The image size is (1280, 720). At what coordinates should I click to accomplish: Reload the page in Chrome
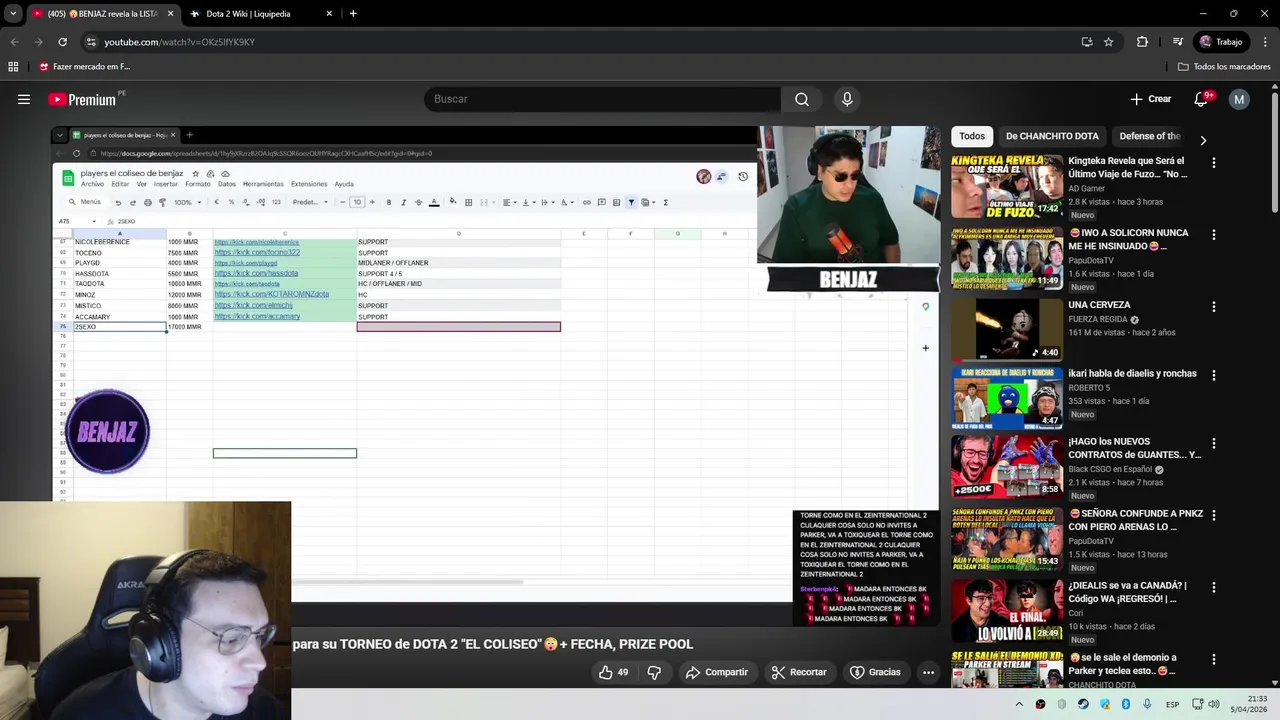[x=62, y=42]
